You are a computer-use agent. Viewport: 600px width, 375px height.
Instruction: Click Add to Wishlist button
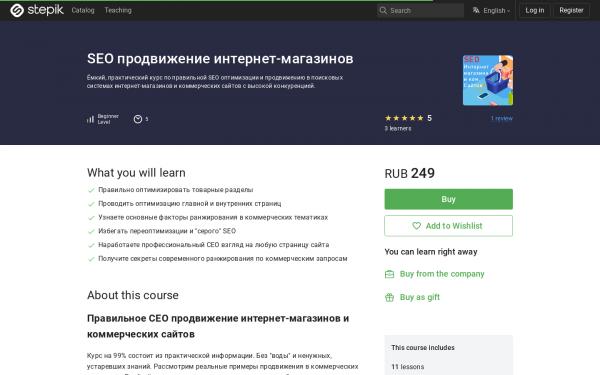pyautogui.click(x=448, y=226)
